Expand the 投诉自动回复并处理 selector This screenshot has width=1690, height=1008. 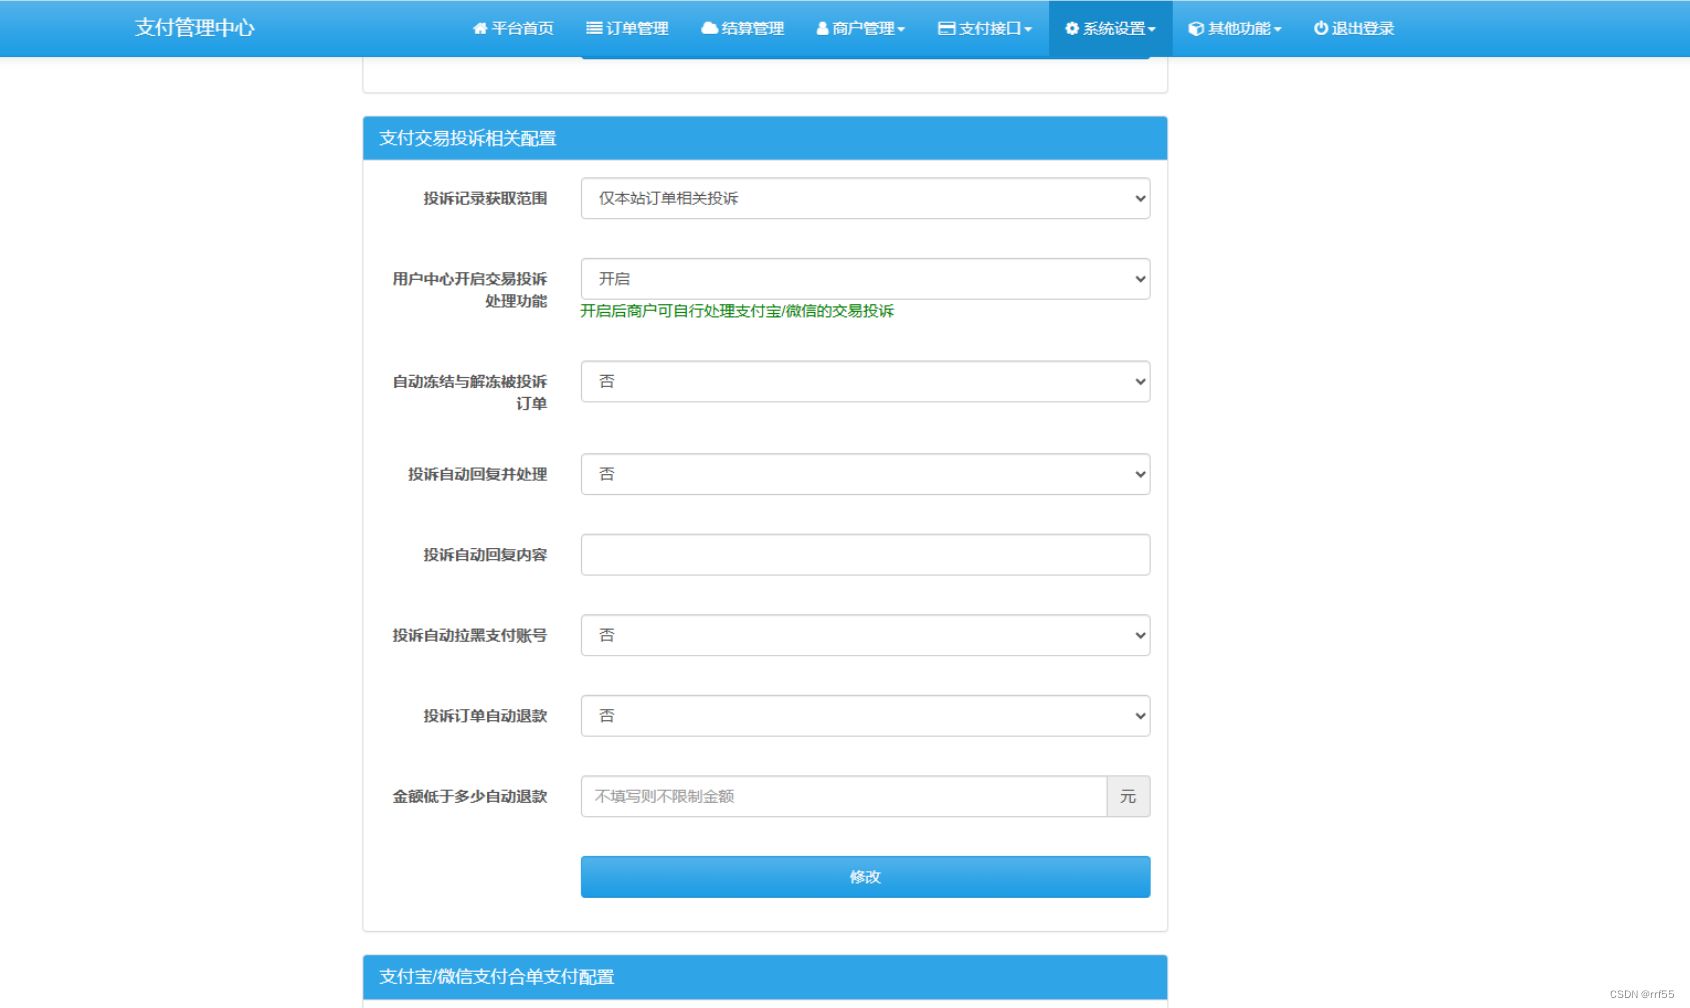tap(865, 474)
